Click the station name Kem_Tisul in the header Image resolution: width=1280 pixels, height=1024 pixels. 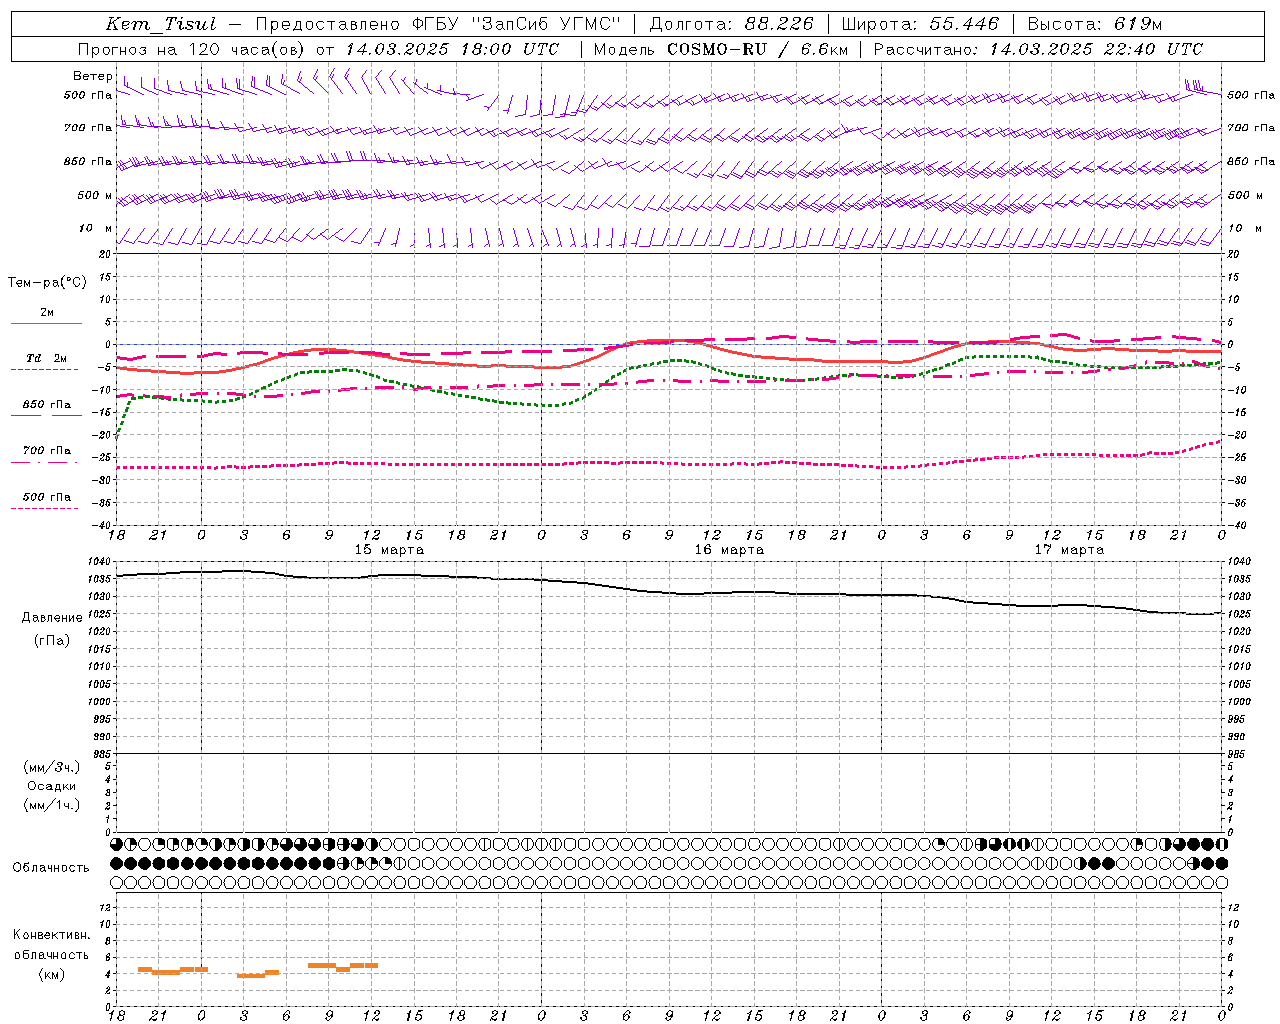pyautogui.click(x=161, y=24)
